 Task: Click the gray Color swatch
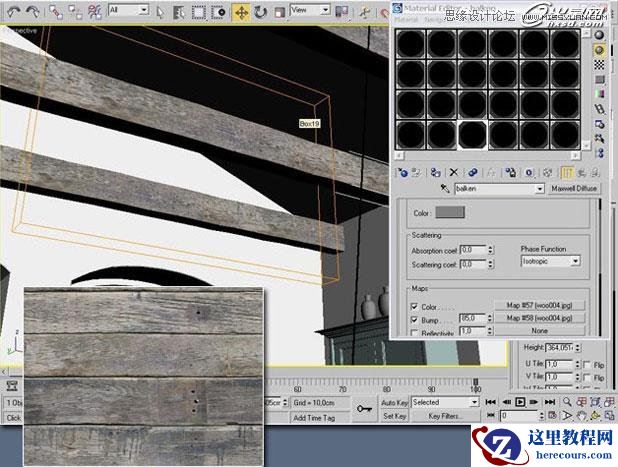click(x=451, y=212)
